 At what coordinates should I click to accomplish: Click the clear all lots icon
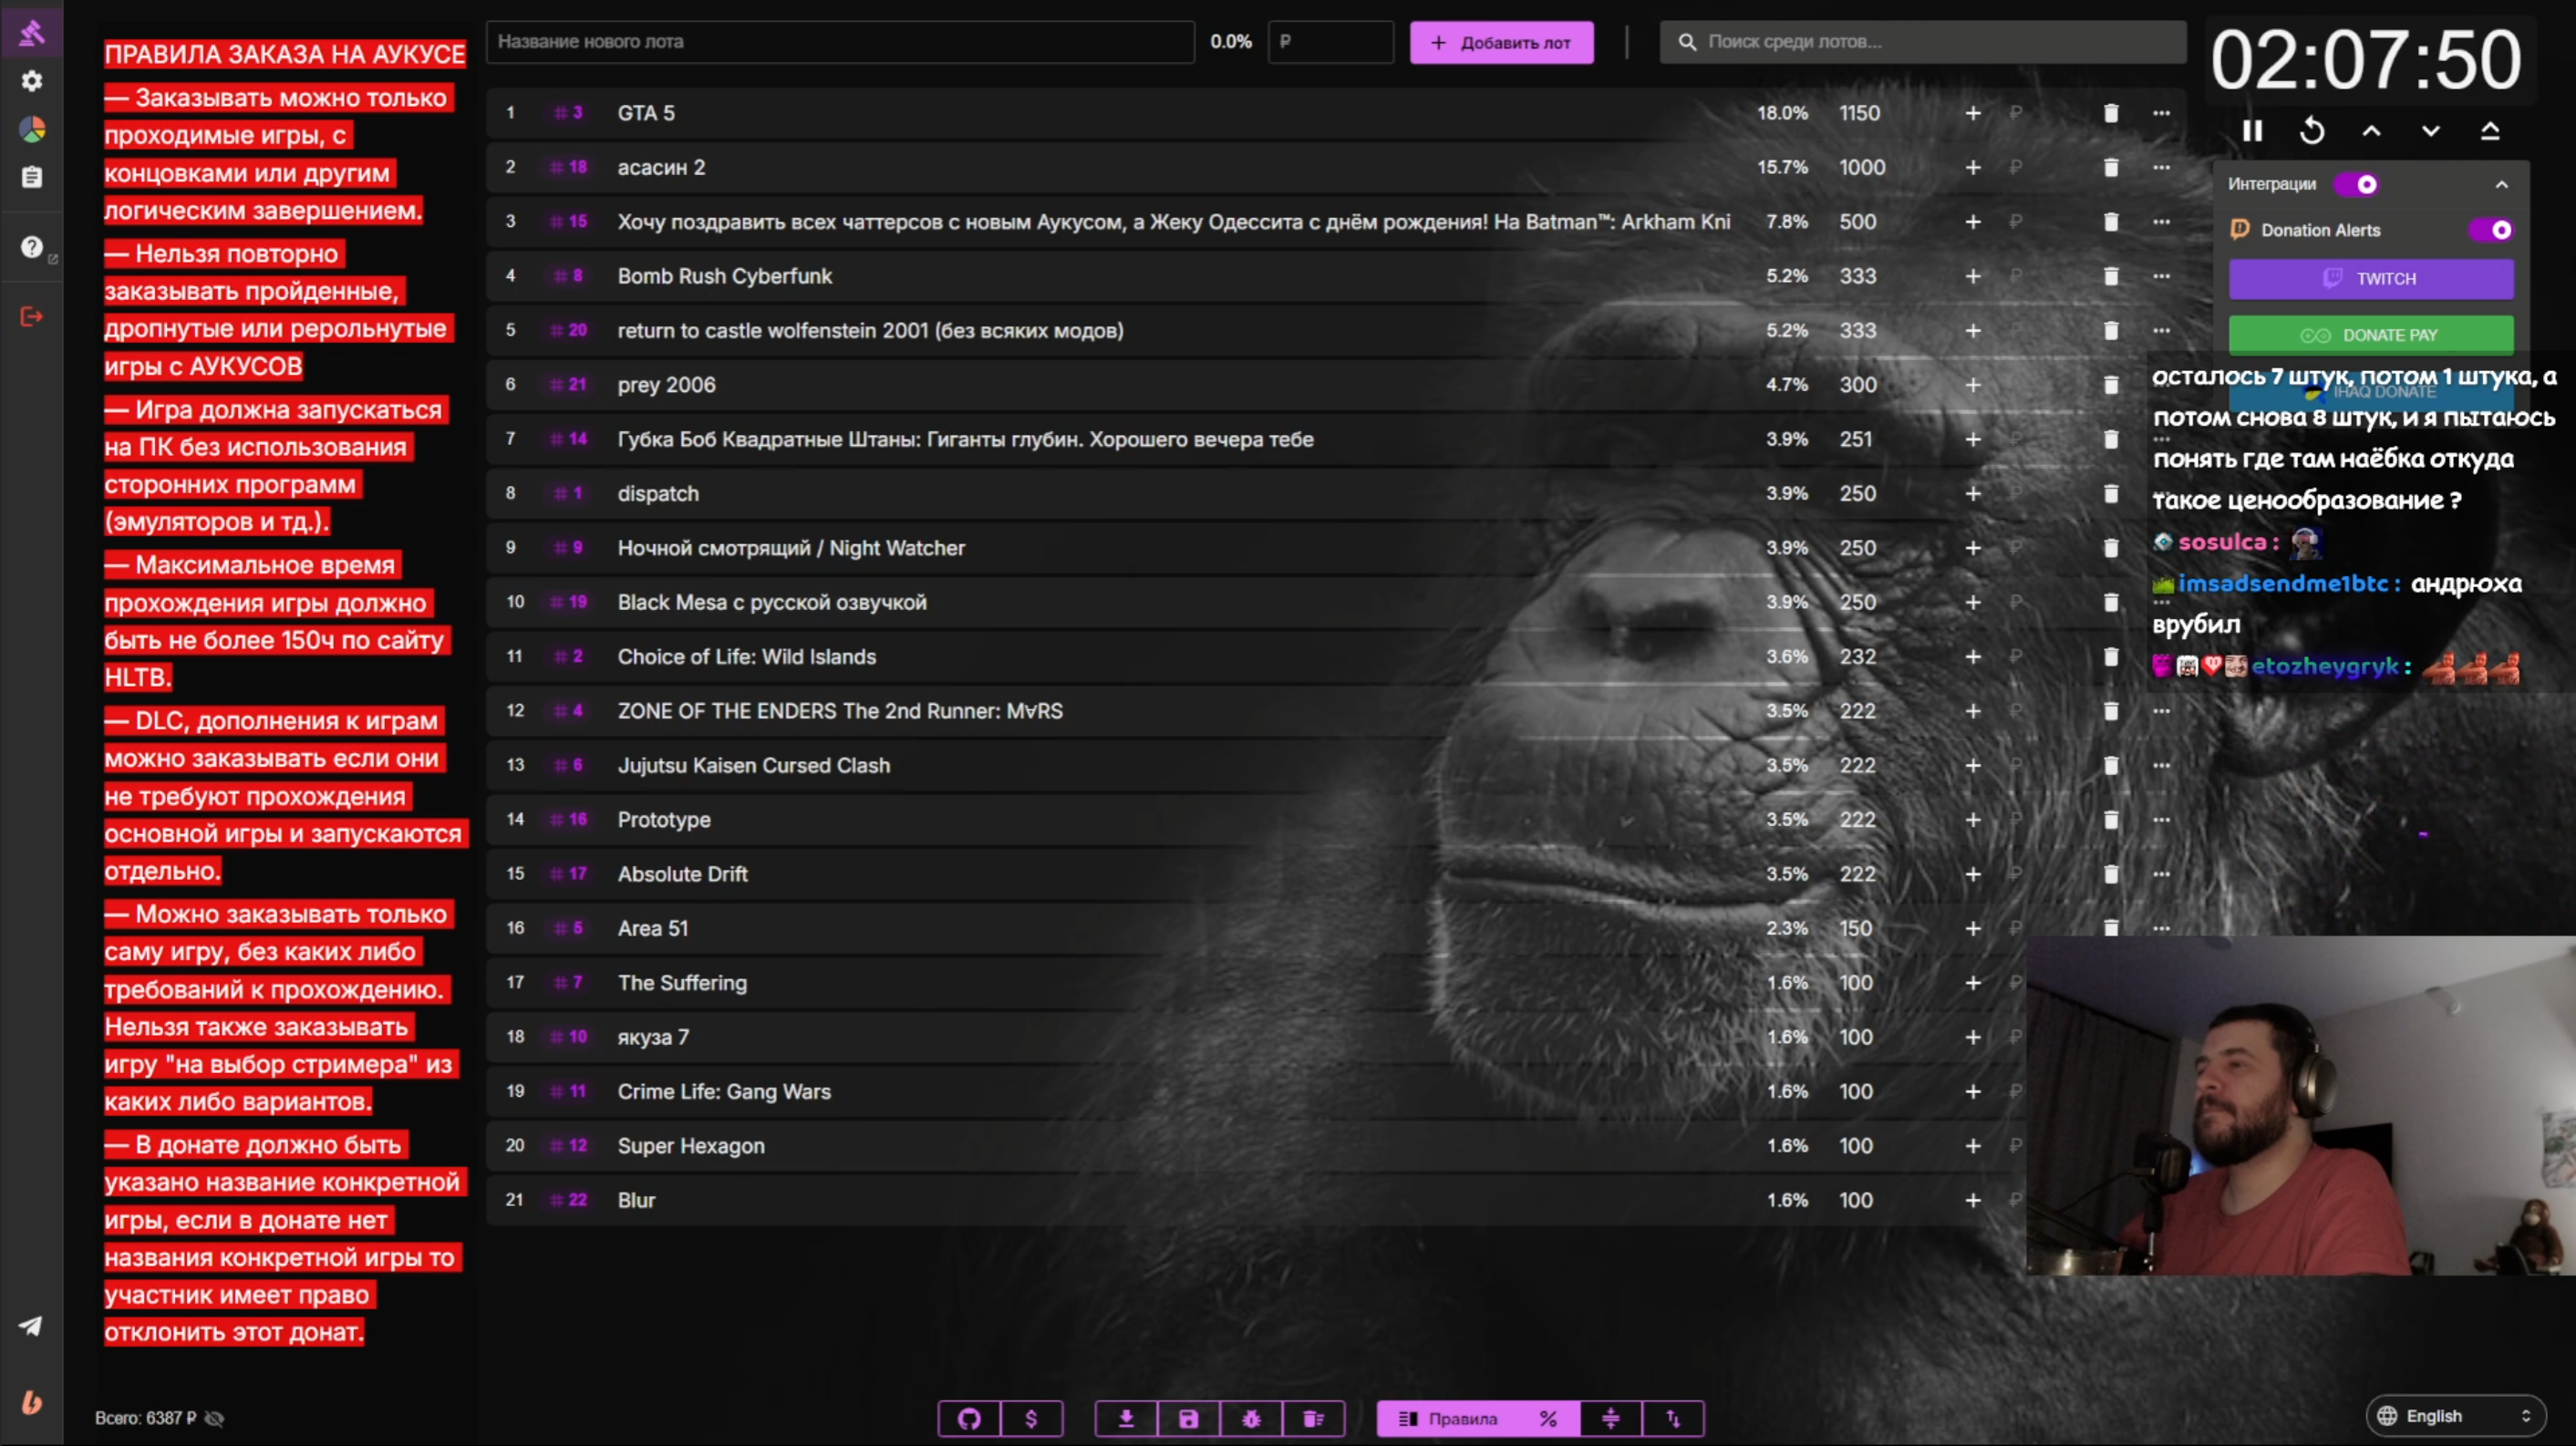1313,1418
